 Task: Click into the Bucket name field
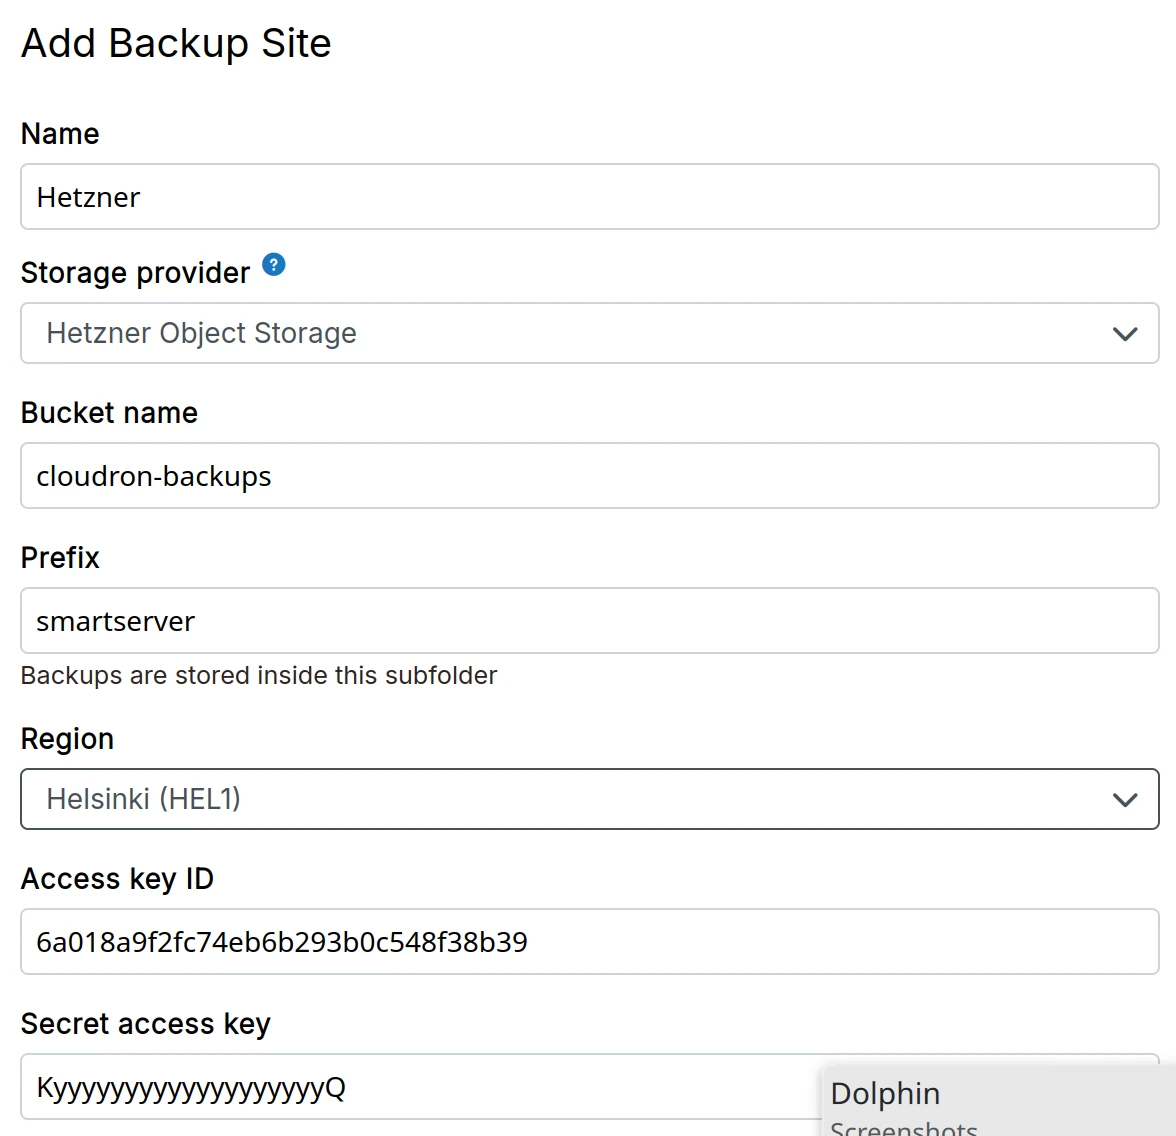(x=589, y=476)
